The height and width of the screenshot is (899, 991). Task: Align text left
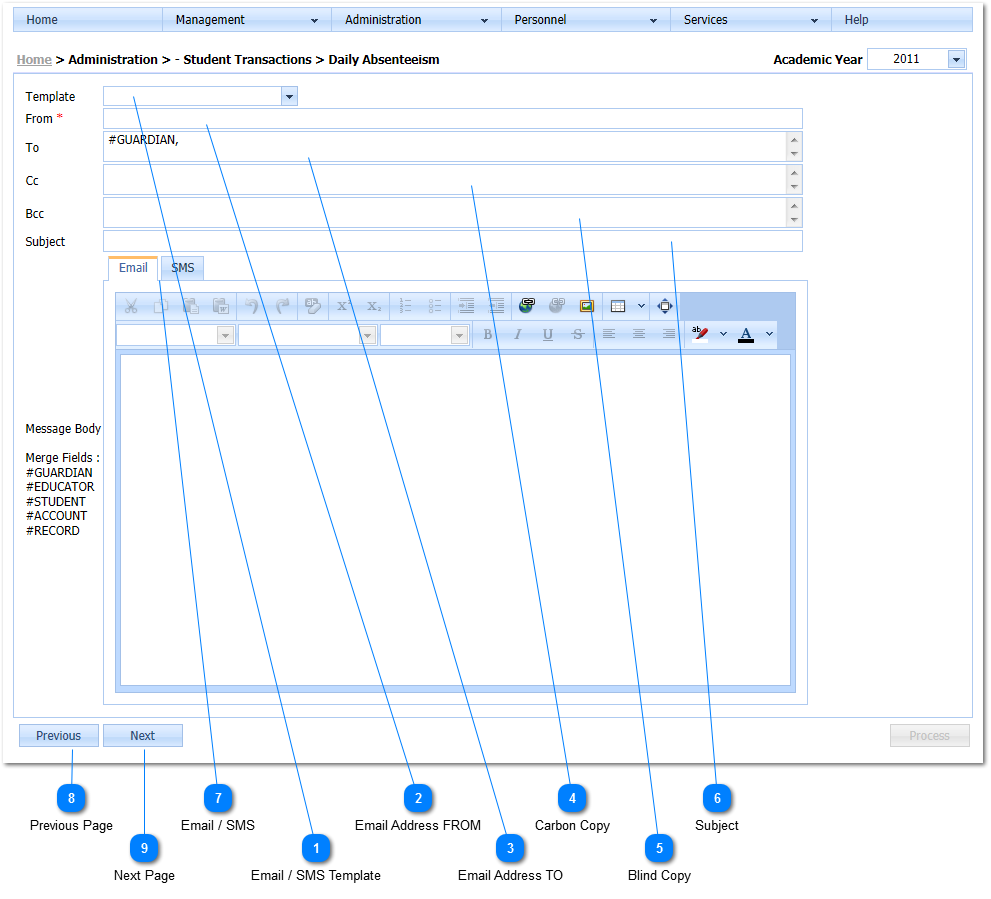click(609, 334)
